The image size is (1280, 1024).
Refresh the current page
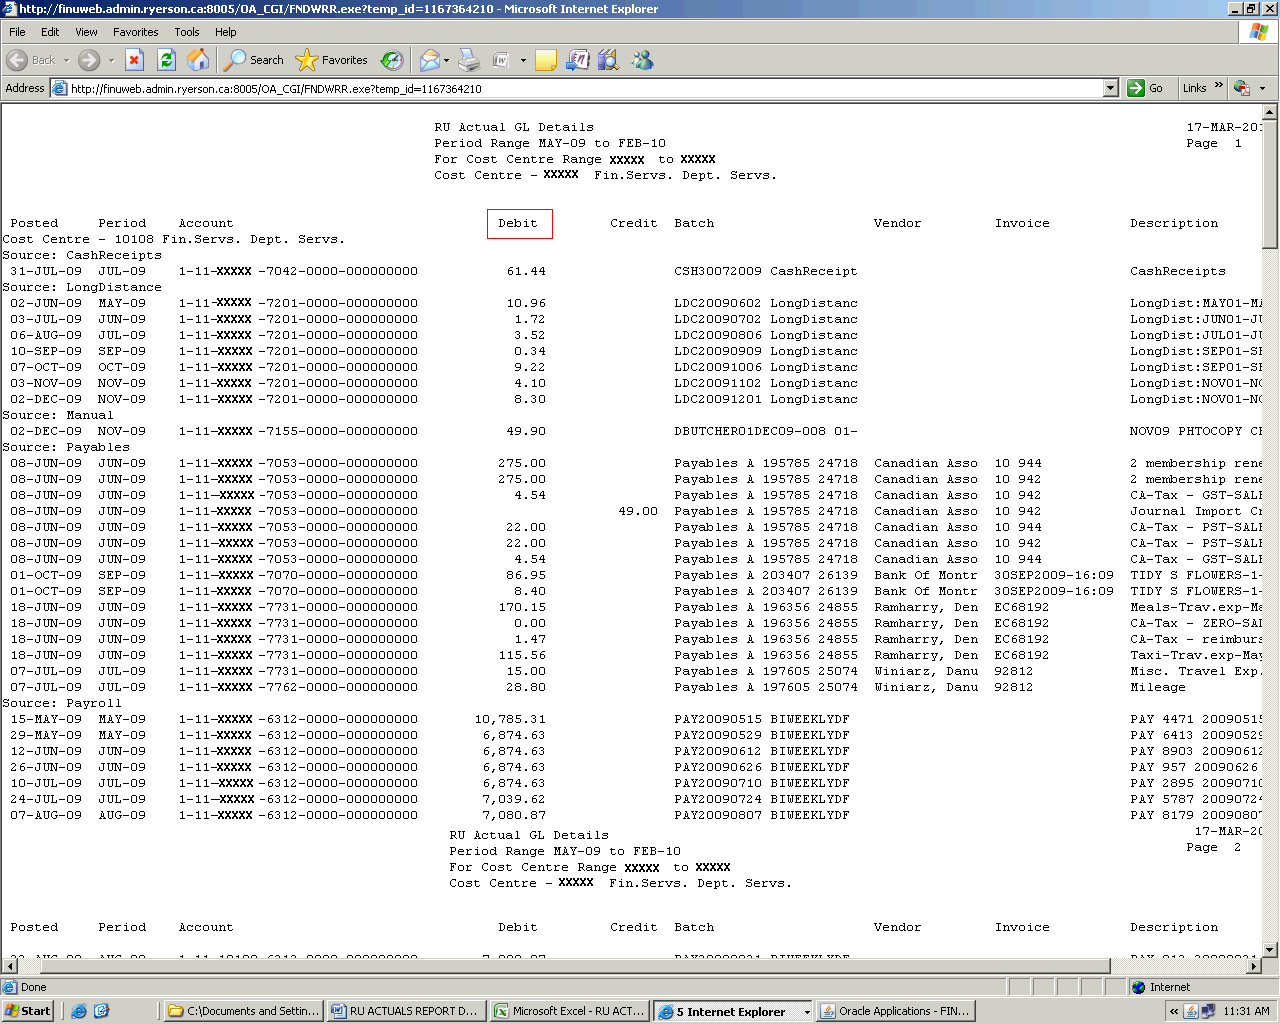[167, 60]
